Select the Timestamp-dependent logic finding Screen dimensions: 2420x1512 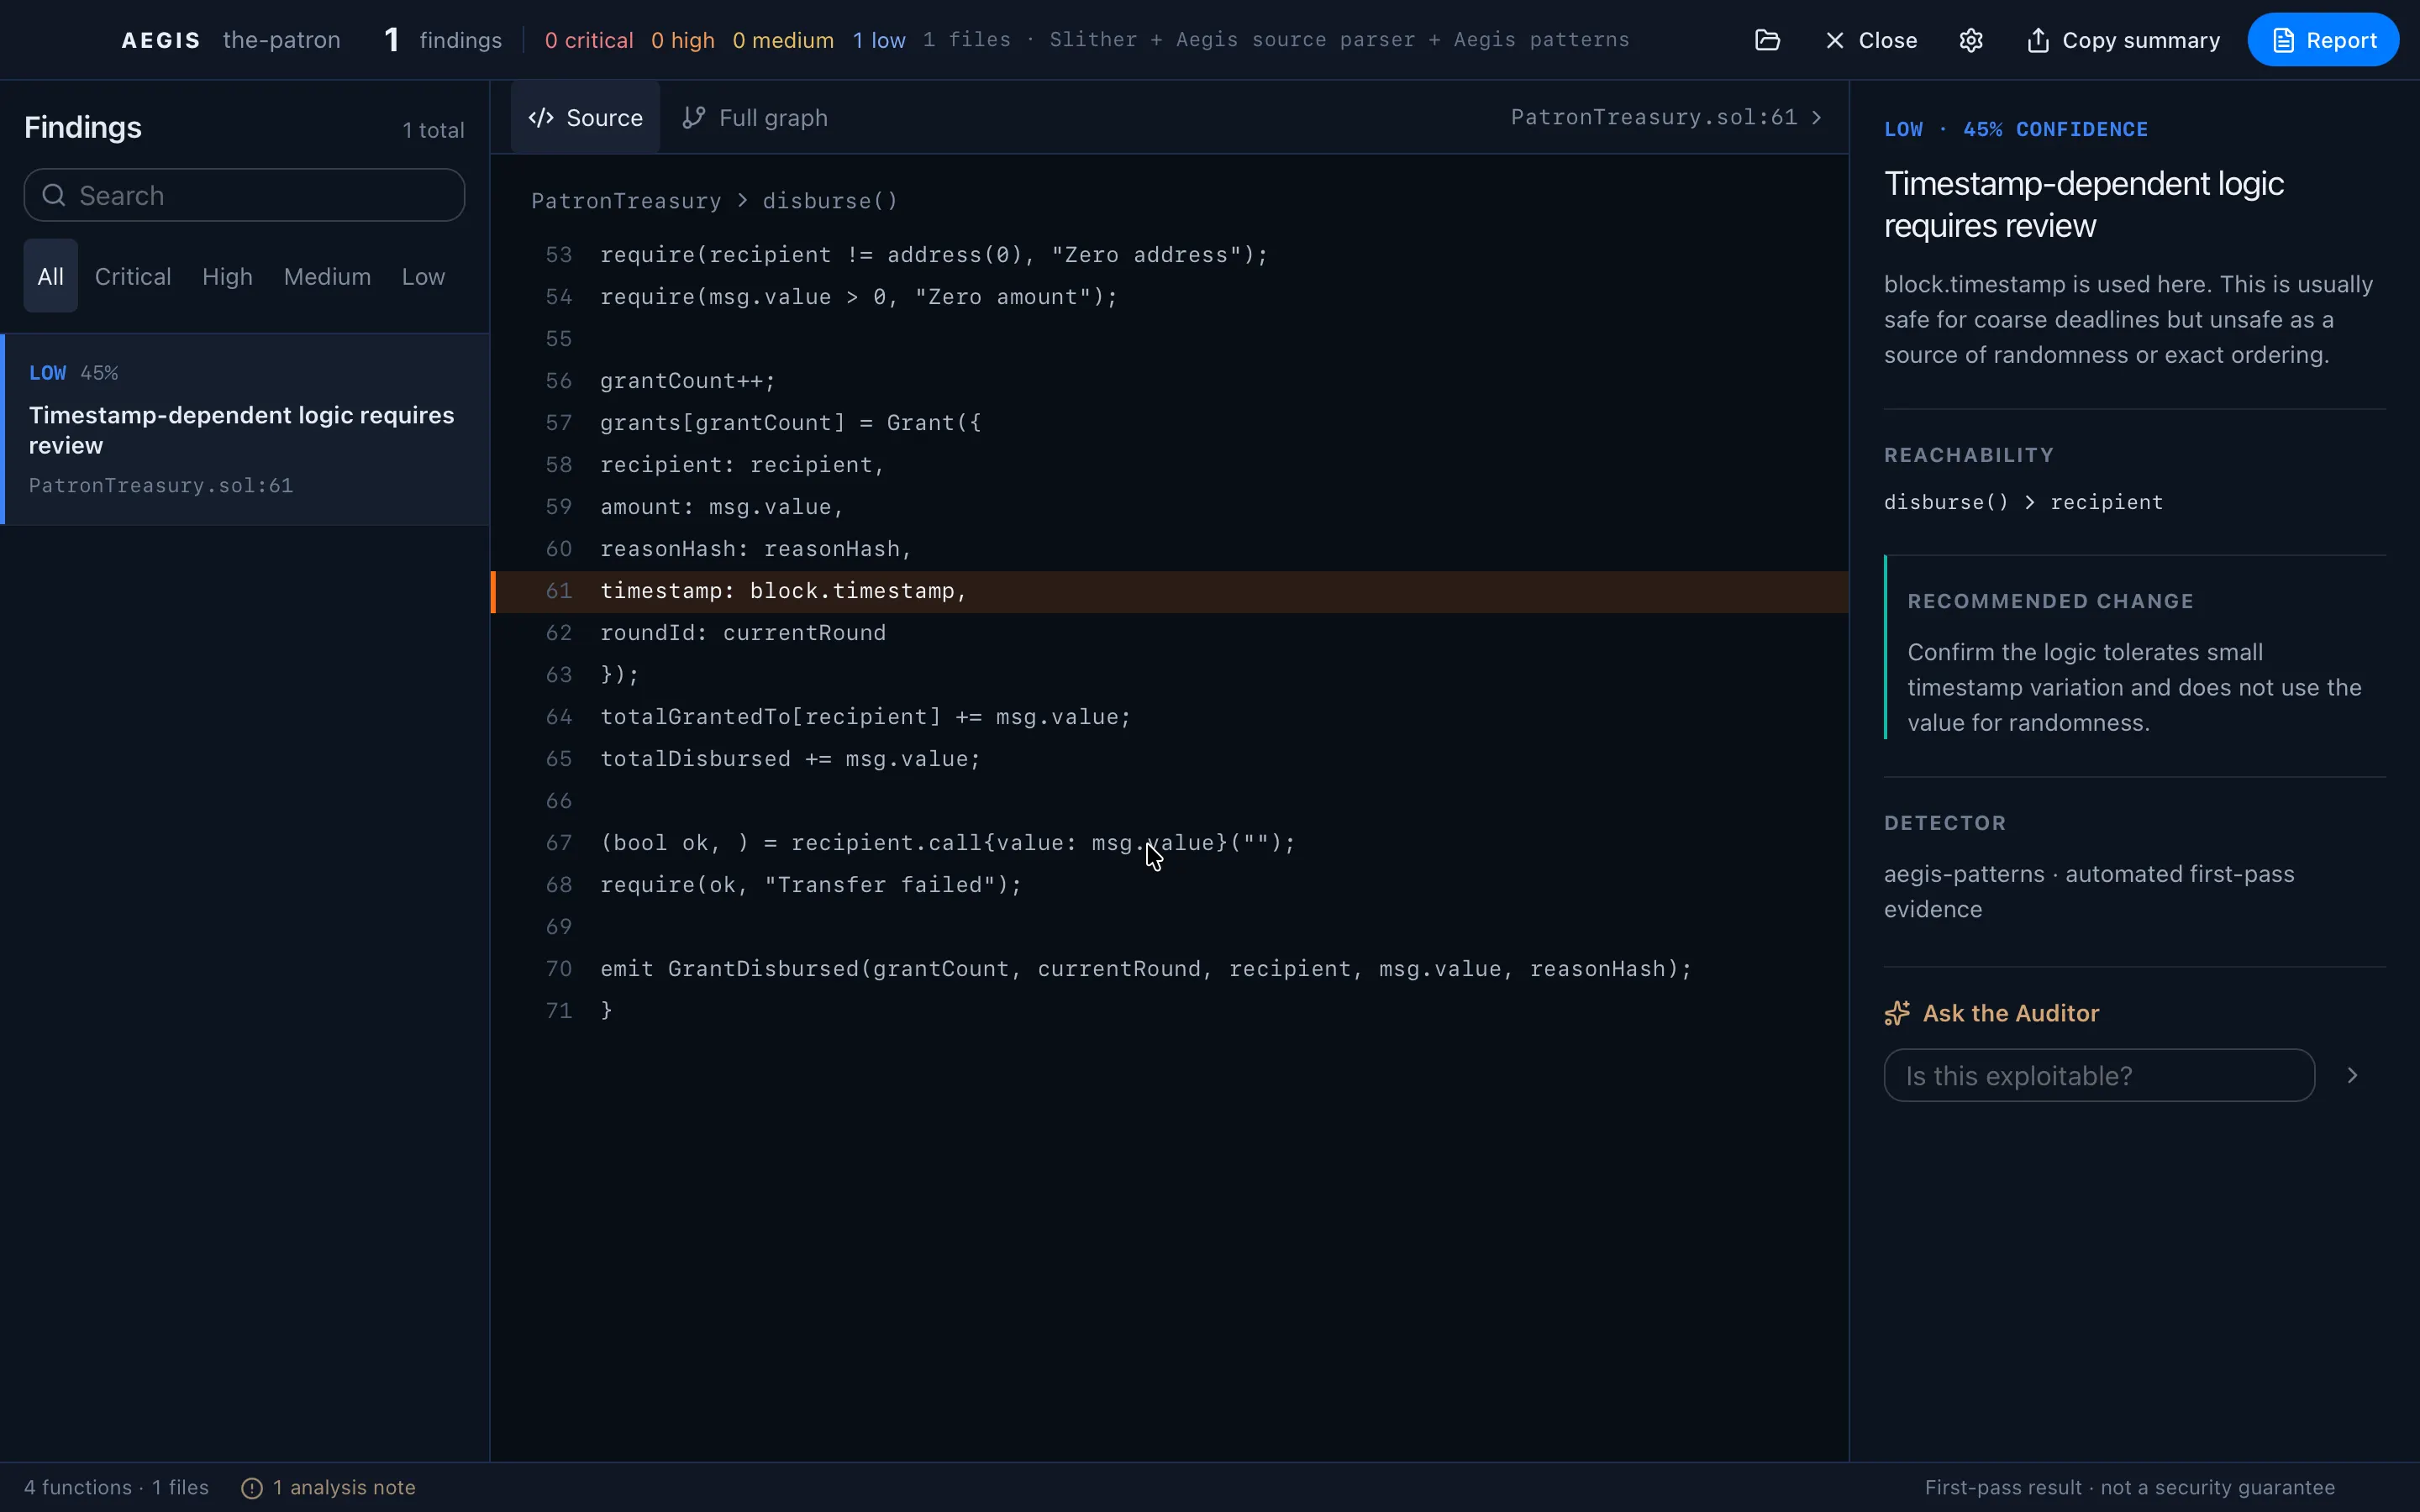click(245, 429)
